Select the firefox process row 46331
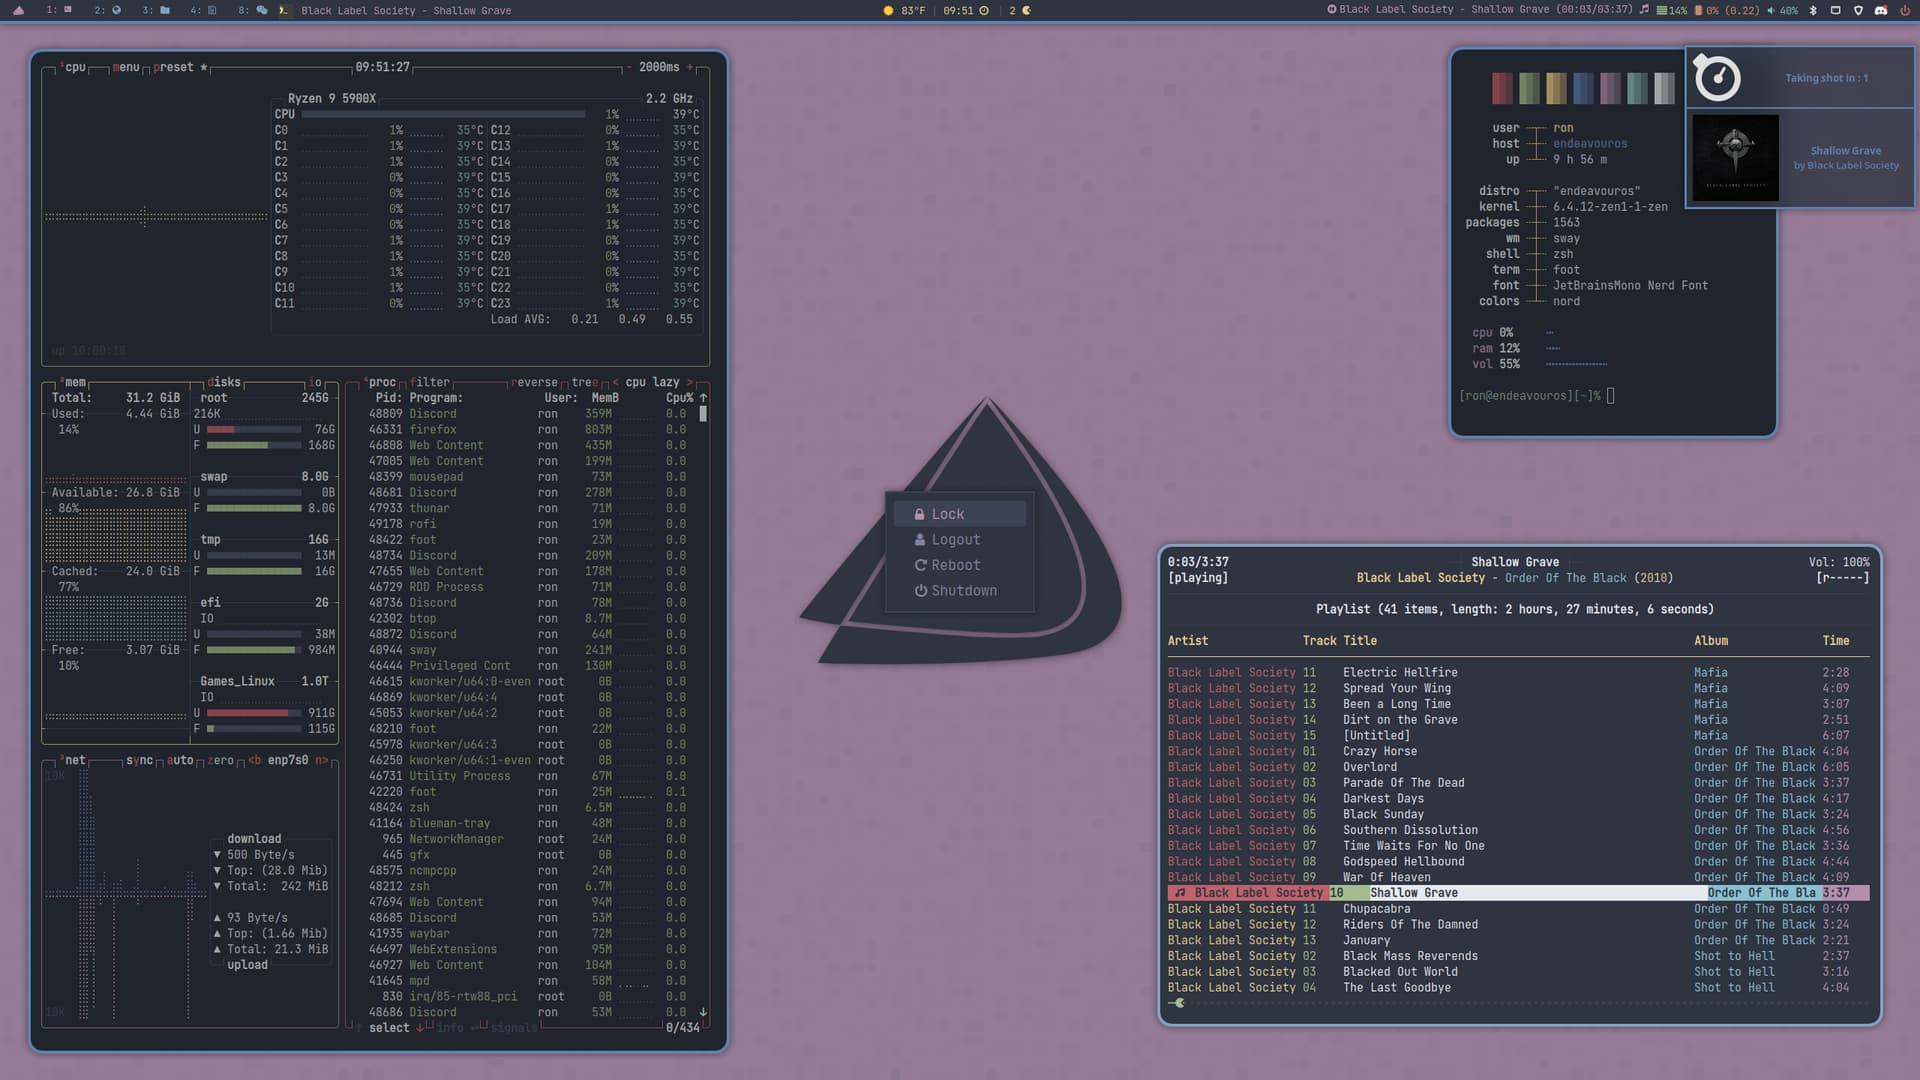1920x1080 pixels. tap(527, 429)
